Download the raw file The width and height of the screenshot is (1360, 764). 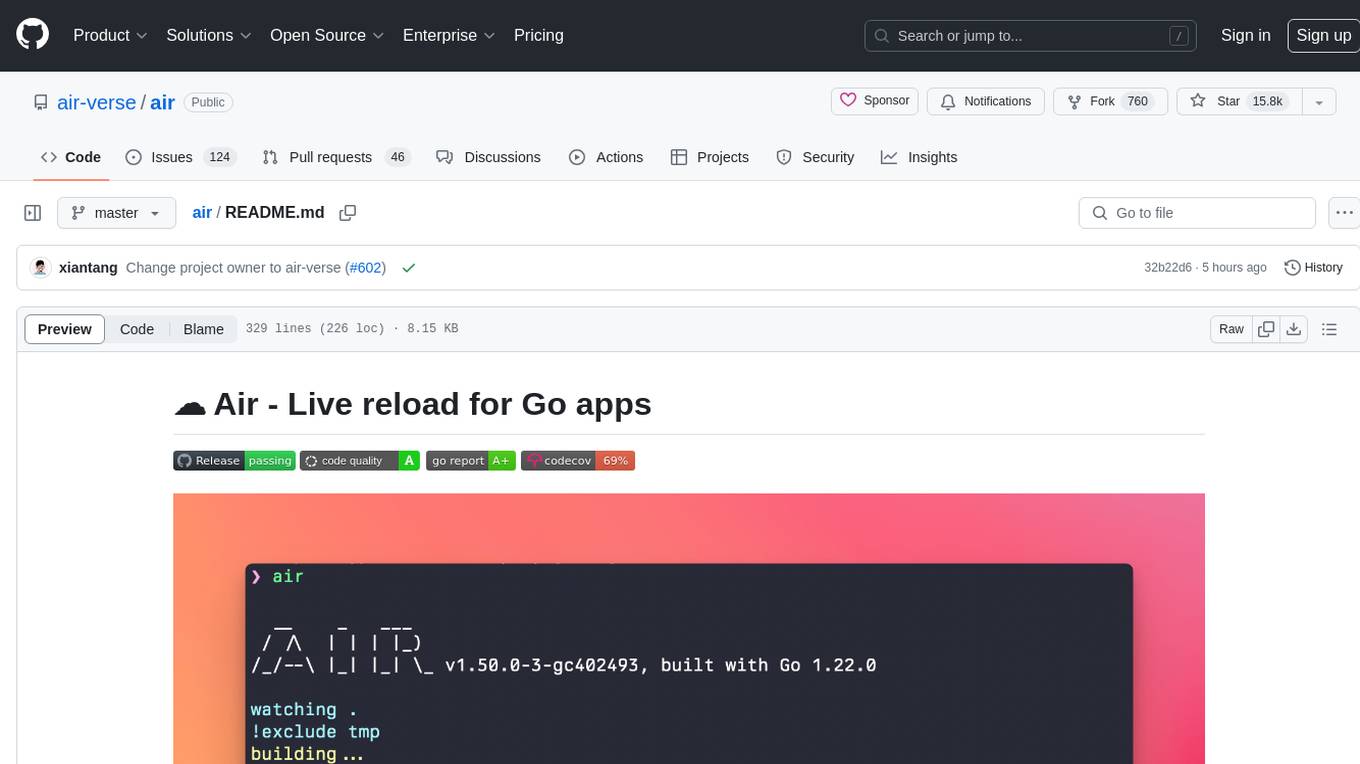1293,329
